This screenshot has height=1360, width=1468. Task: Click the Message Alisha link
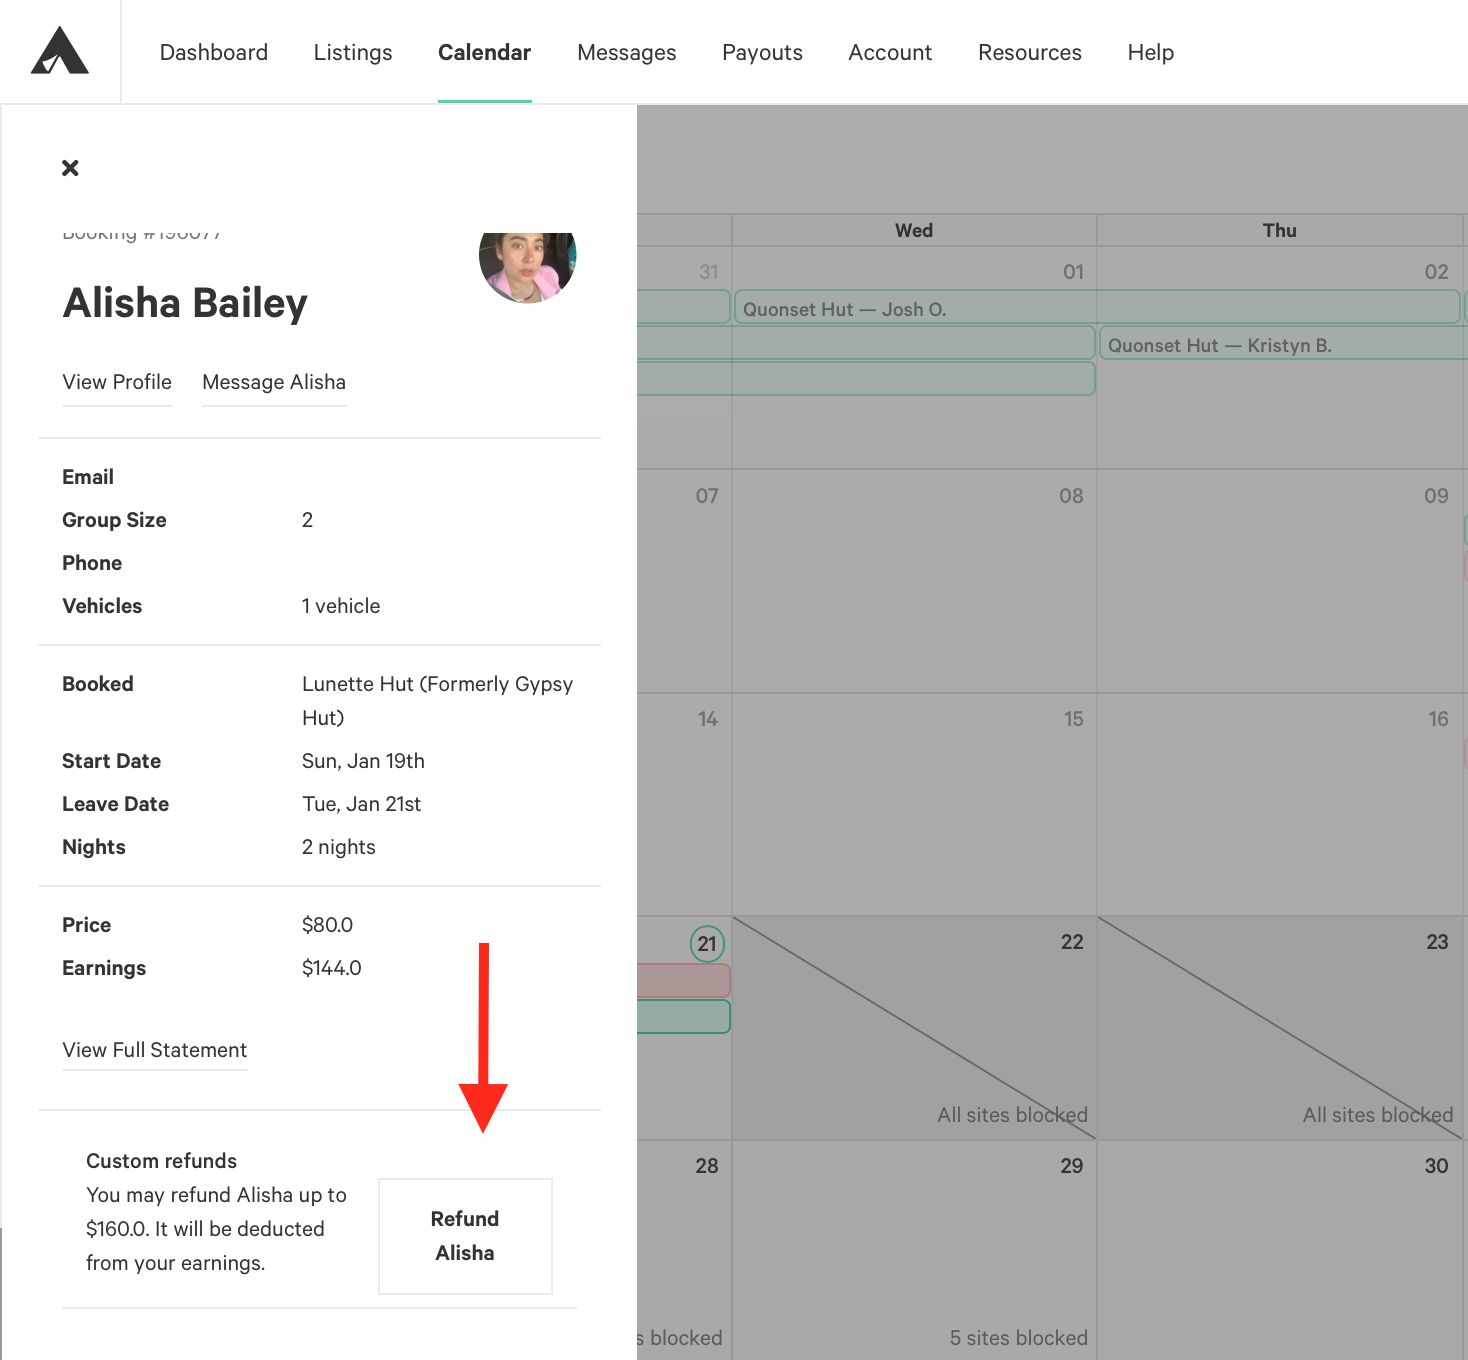click(274, 382)
